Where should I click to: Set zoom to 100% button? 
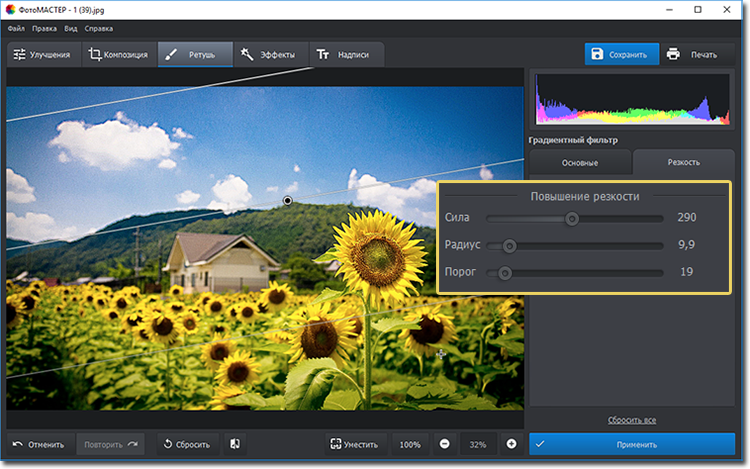coord(410,444)
